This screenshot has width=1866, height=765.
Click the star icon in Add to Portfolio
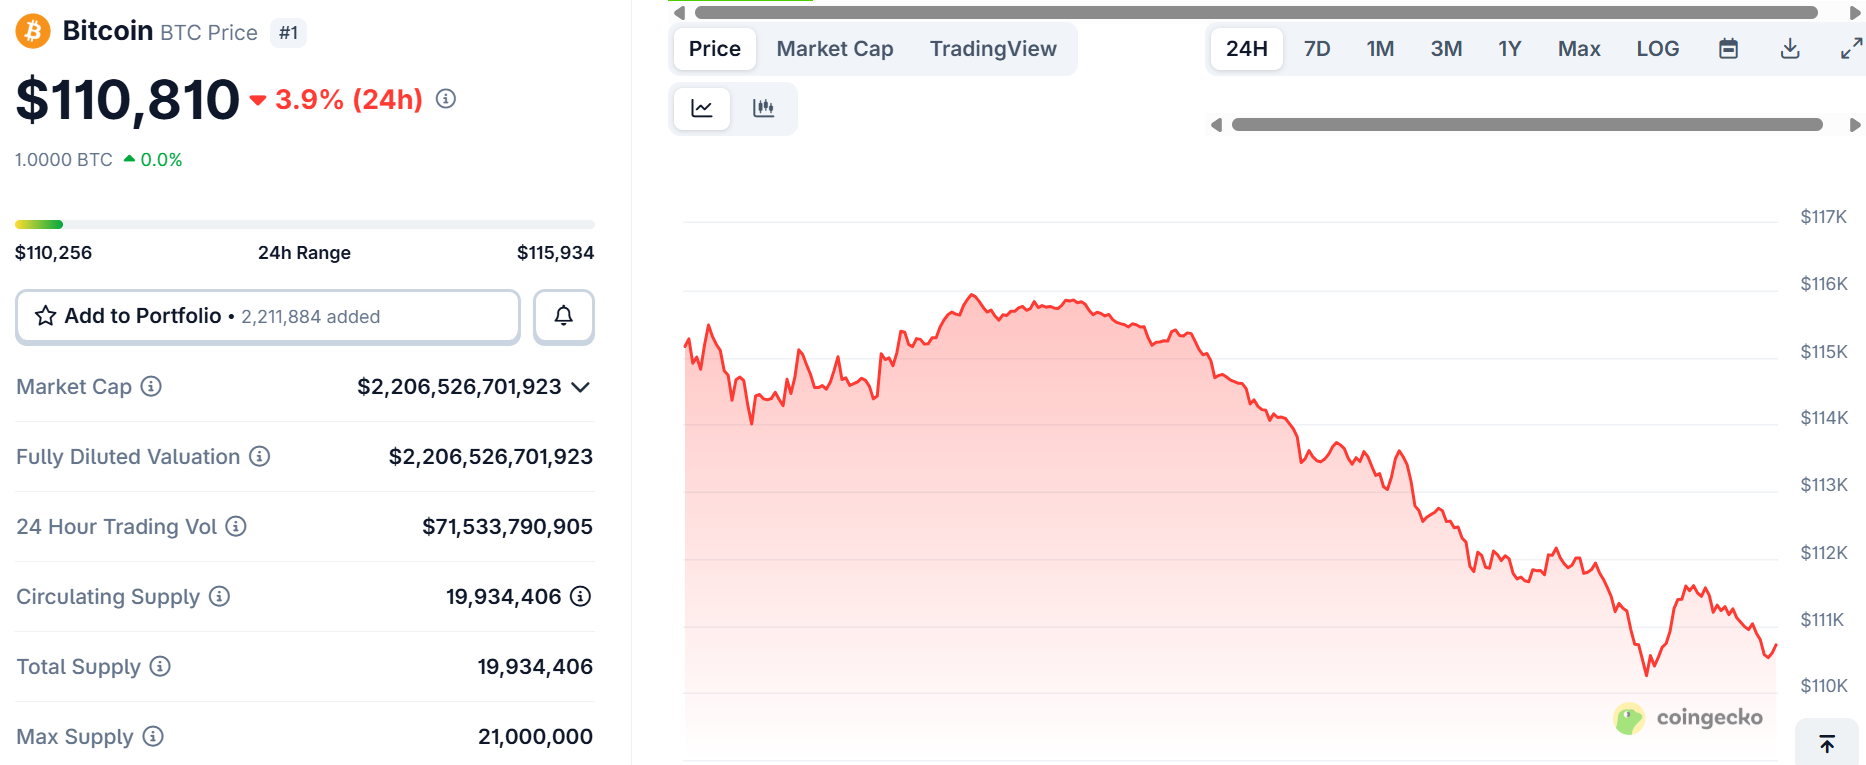tap(45, 316)
